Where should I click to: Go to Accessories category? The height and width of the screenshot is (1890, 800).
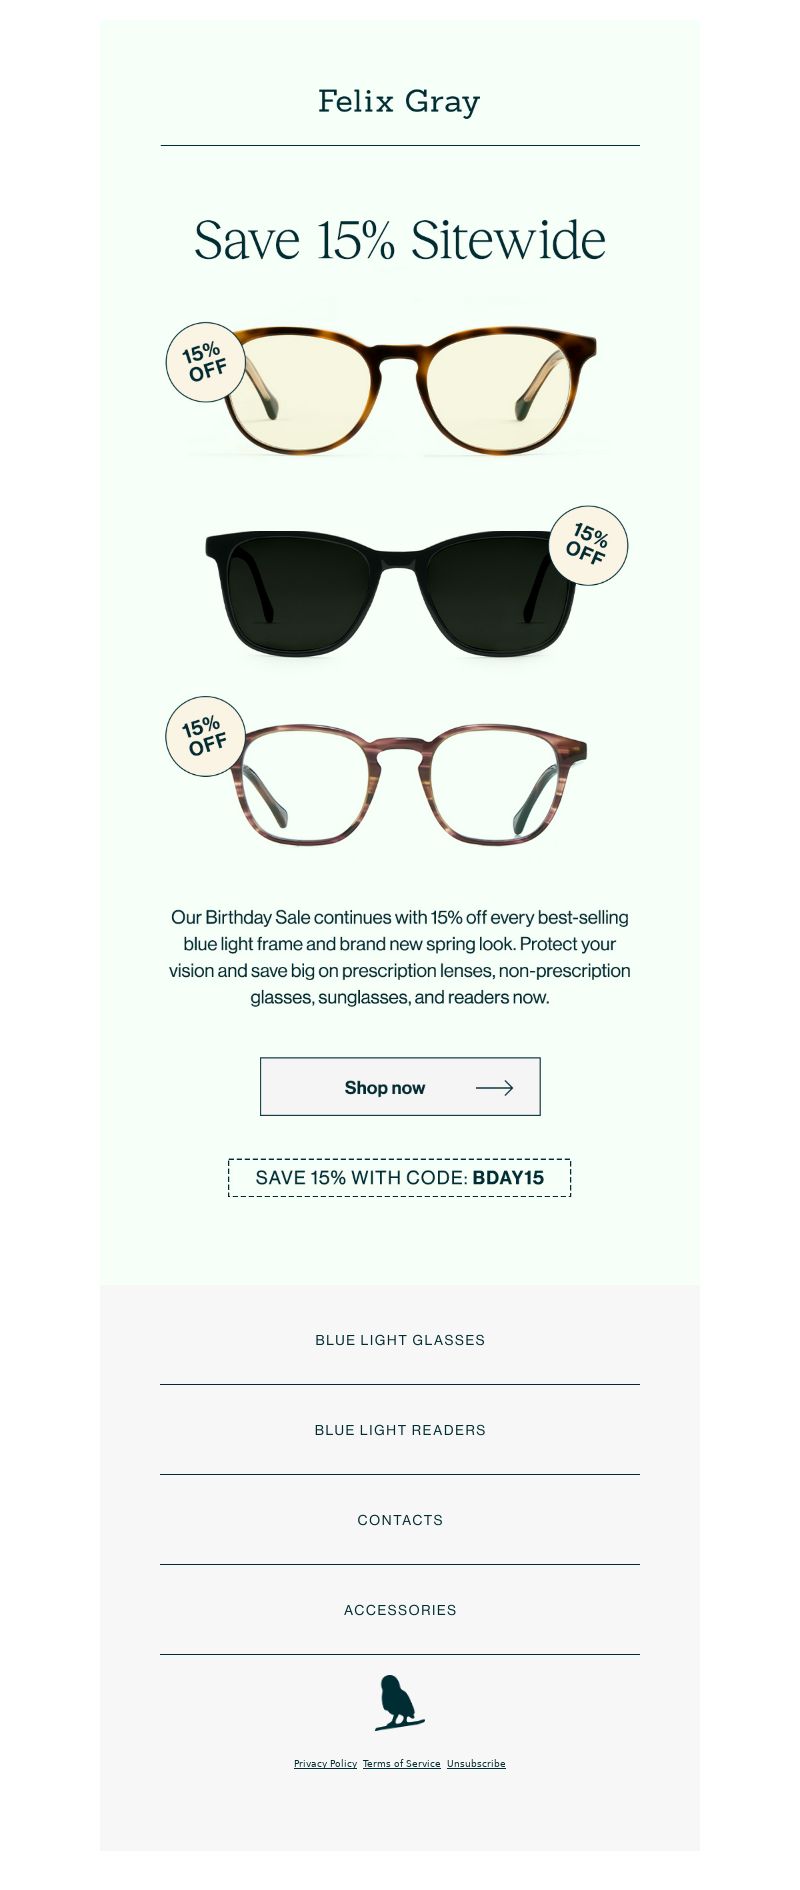click(400, 1610)
